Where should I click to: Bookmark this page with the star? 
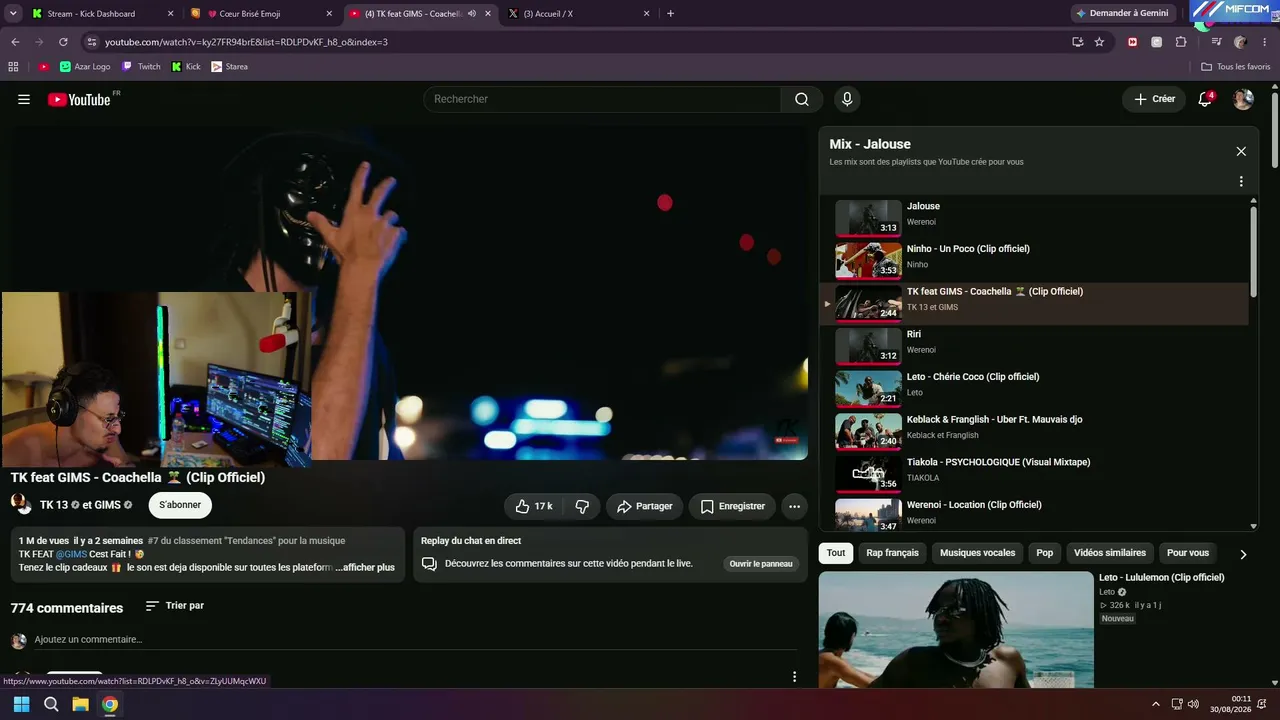1099,42
